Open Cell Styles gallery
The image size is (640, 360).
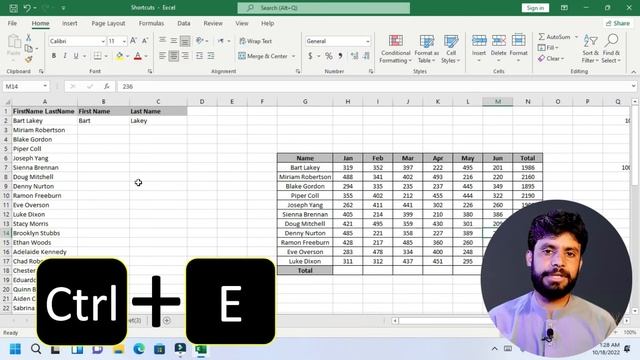point(451,49)
